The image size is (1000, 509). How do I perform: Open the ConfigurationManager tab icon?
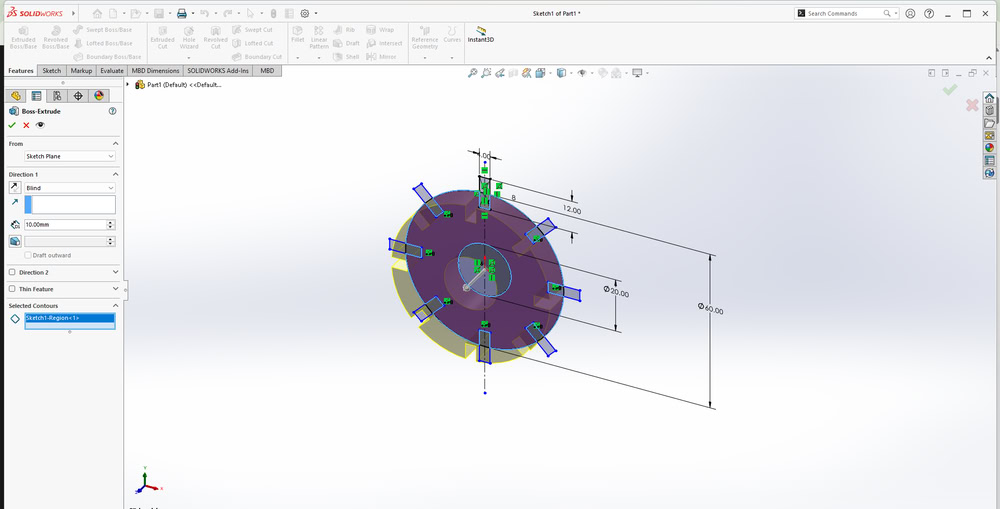(x=57, y=96)
